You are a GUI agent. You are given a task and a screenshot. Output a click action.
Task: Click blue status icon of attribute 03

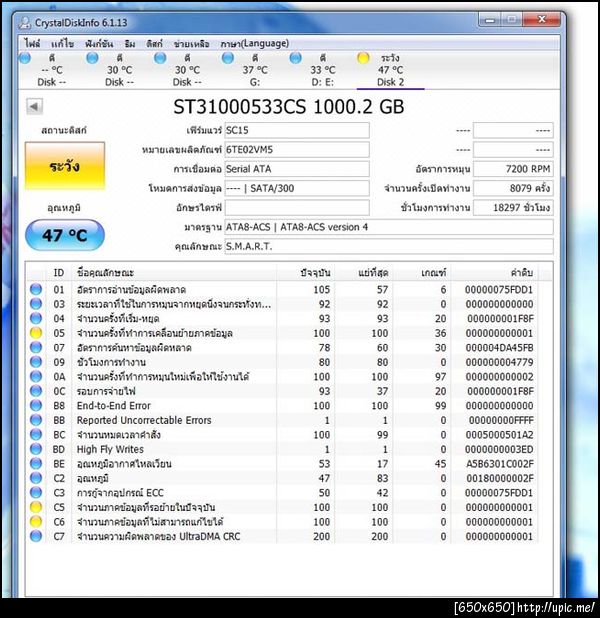(36, 304)
